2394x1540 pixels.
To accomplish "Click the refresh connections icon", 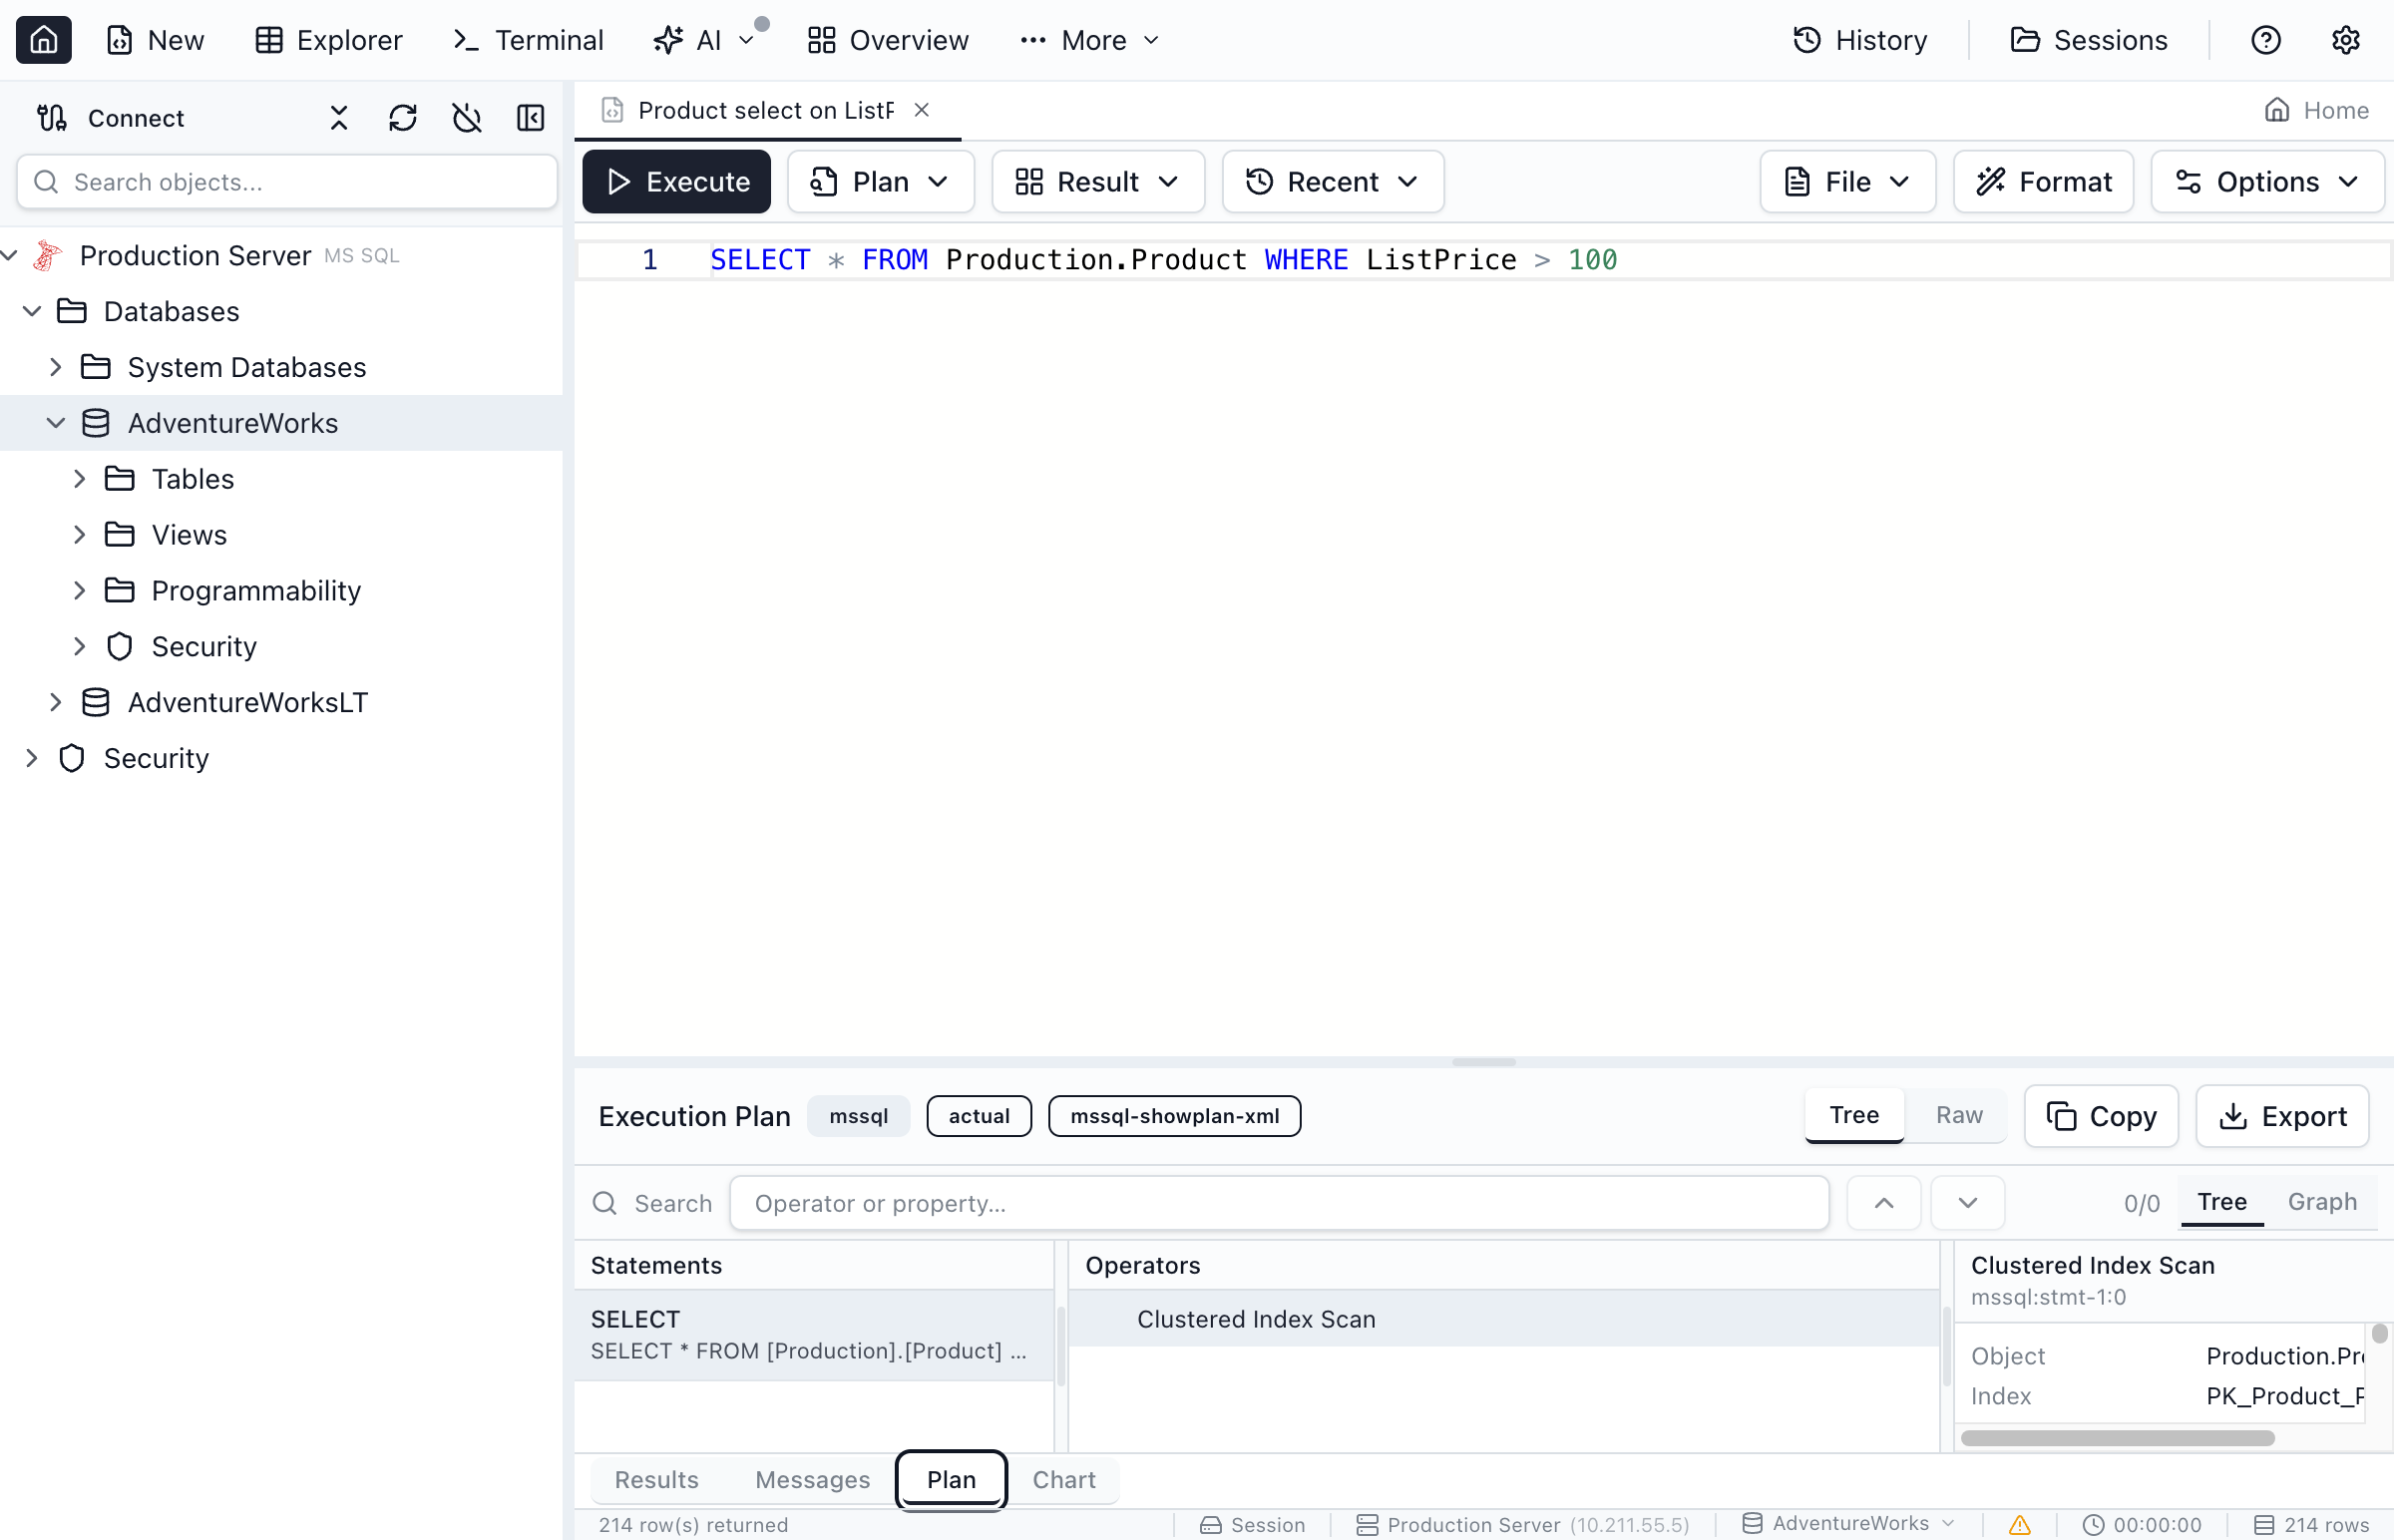I will point(403,118).
